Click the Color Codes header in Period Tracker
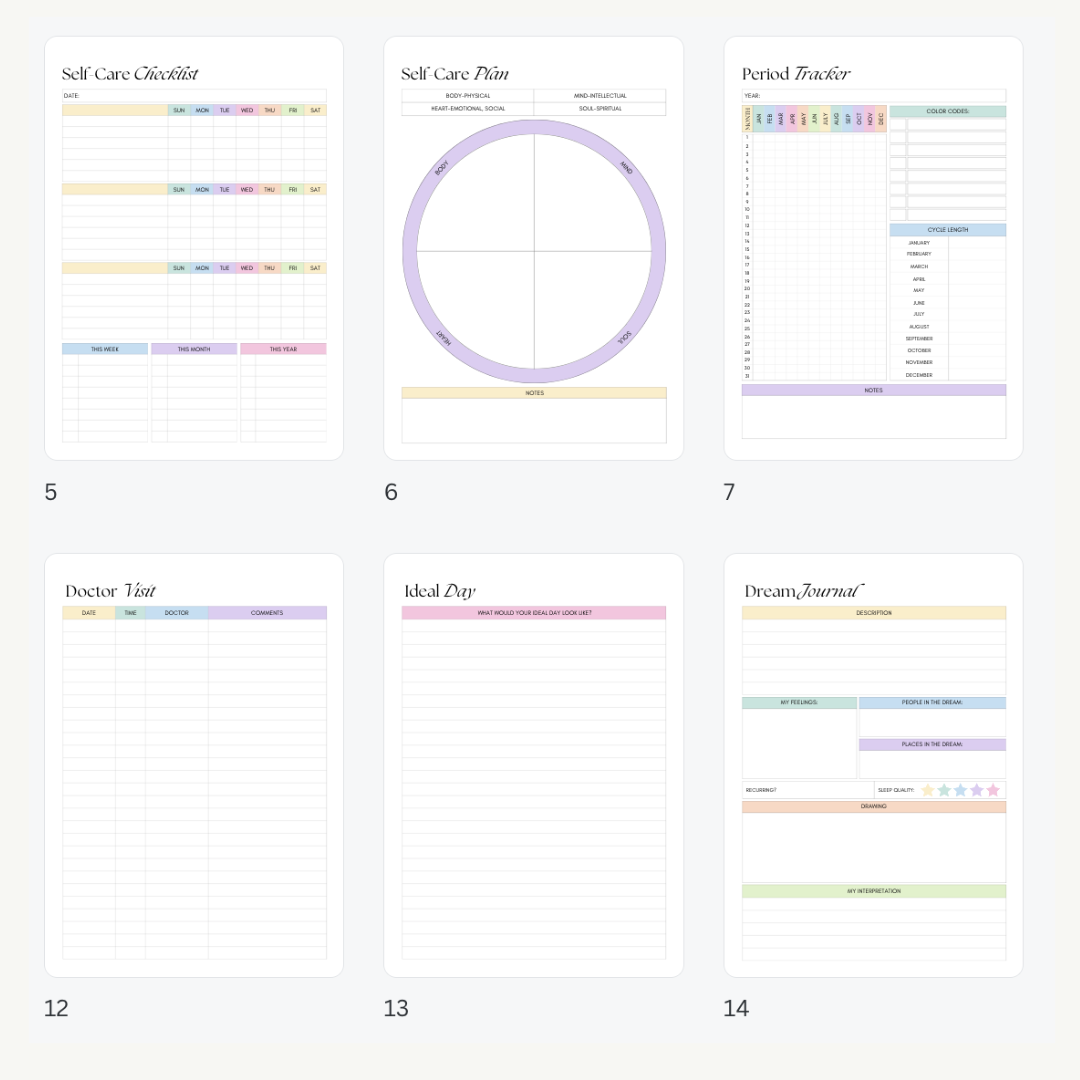The height and width of the screenshot is (1080, 1080). click(947, 112)
